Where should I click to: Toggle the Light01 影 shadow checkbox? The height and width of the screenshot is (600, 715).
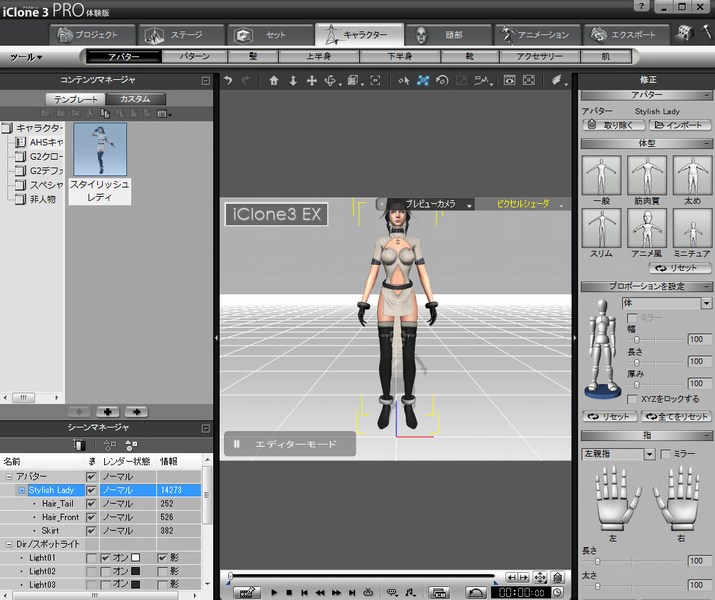tap(162, 558)
